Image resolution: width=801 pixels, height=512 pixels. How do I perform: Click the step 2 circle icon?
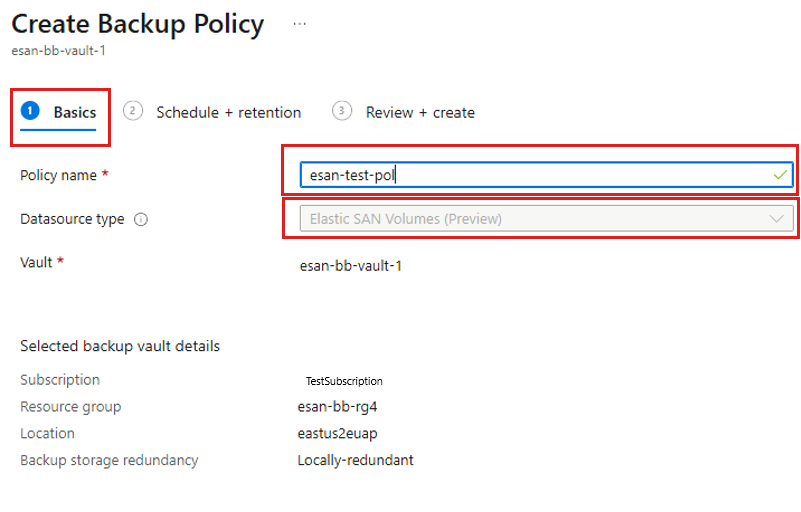click(x=133, y=110)
